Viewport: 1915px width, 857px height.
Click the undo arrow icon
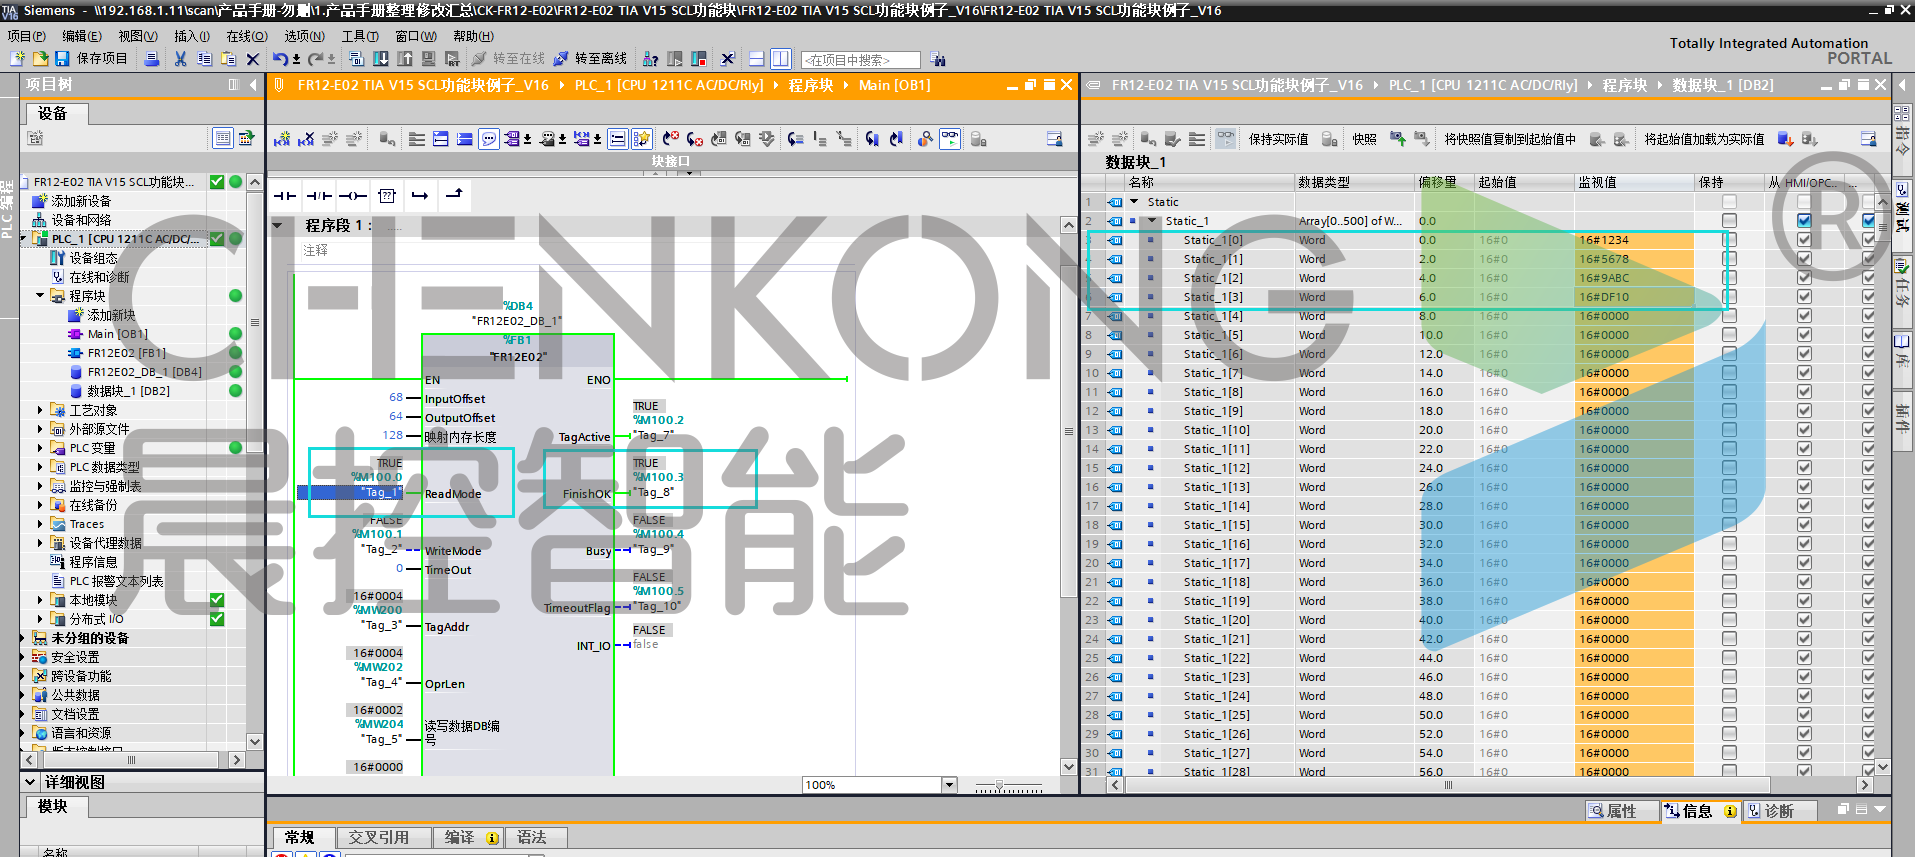coord(280,59)
